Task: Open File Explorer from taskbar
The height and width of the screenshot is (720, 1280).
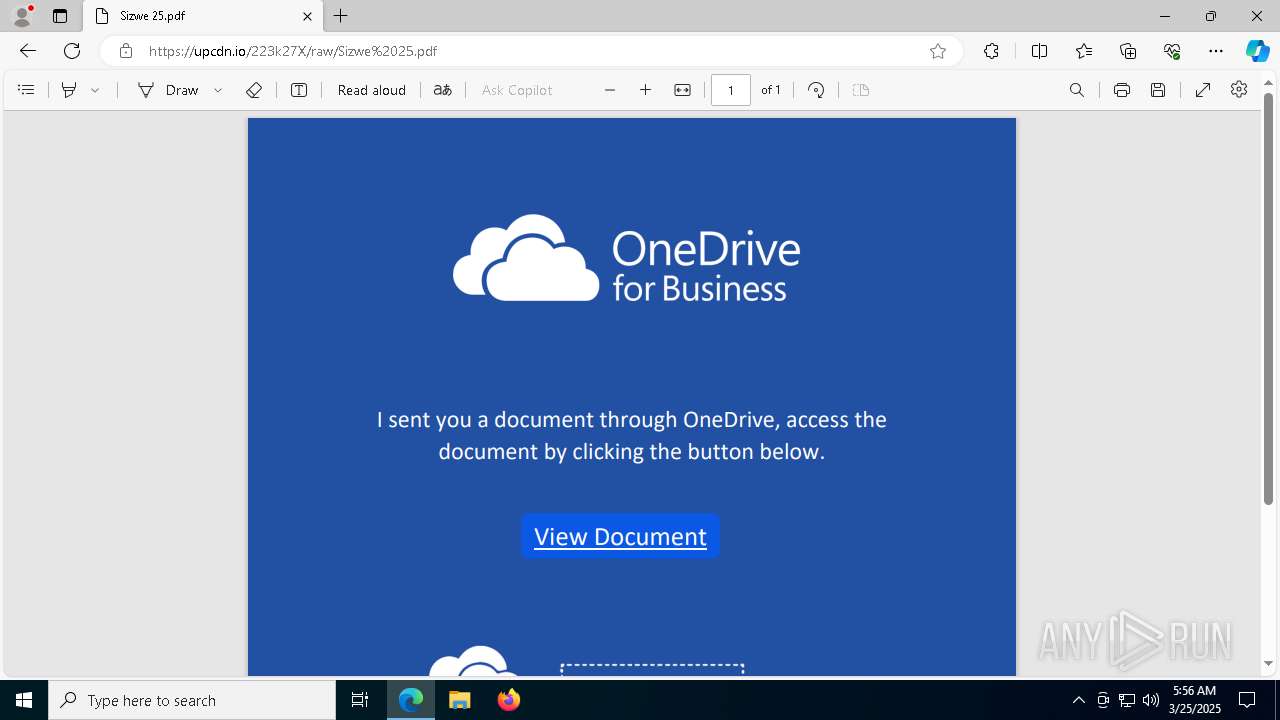Action: click(459, 700)
